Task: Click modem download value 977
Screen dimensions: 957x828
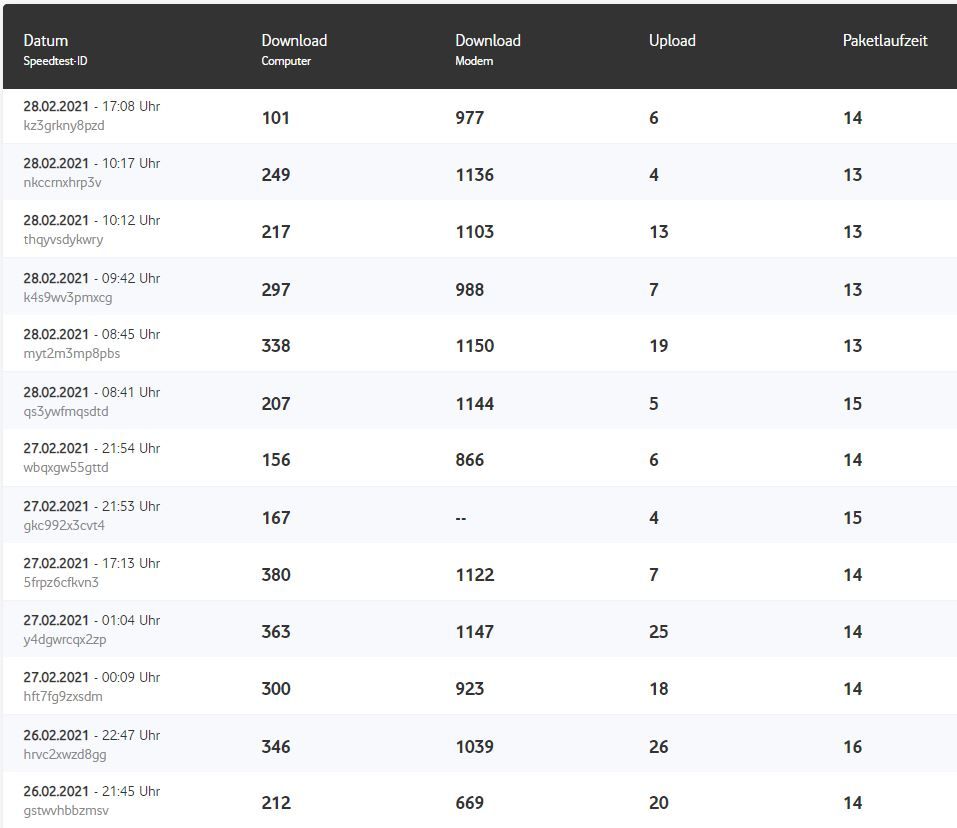Action: (x=469, y=118)
